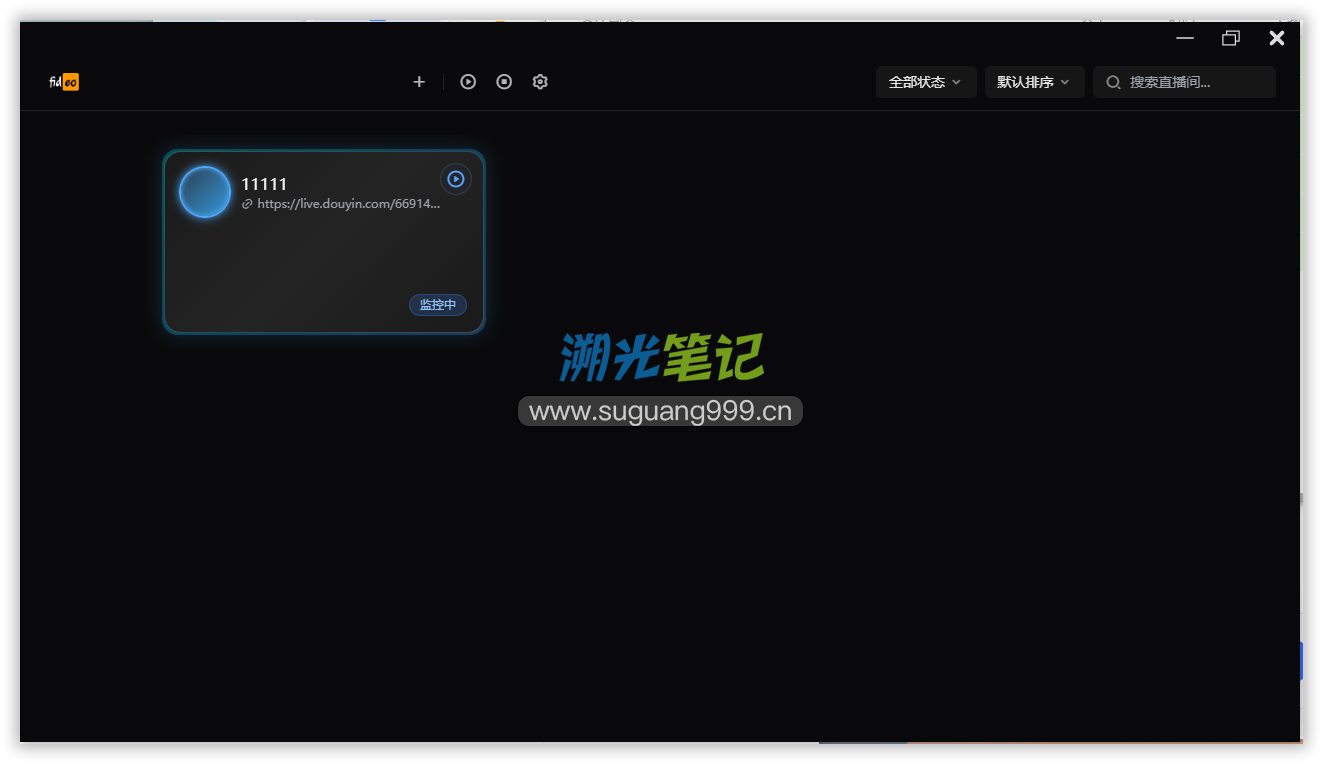Click the 监控中 status badge
The image size is (1323, 764).
438,305
